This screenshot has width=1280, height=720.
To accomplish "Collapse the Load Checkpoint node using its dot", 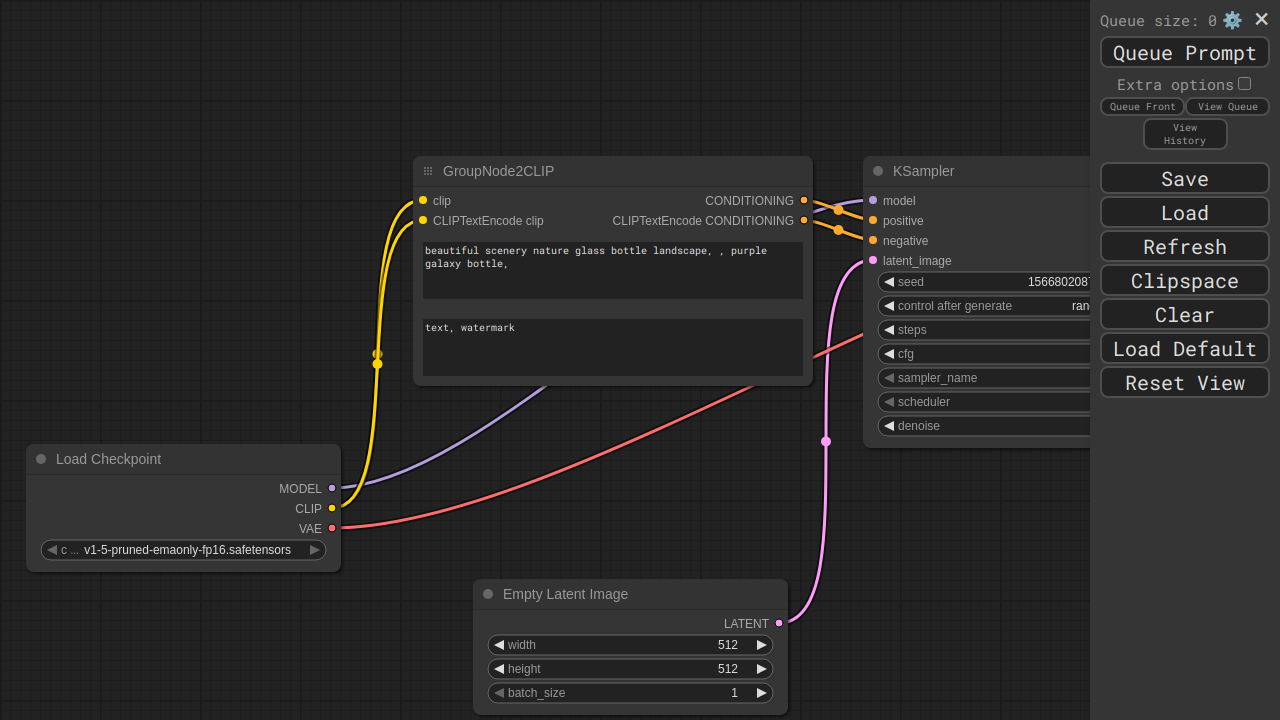I will click(41, 459).
